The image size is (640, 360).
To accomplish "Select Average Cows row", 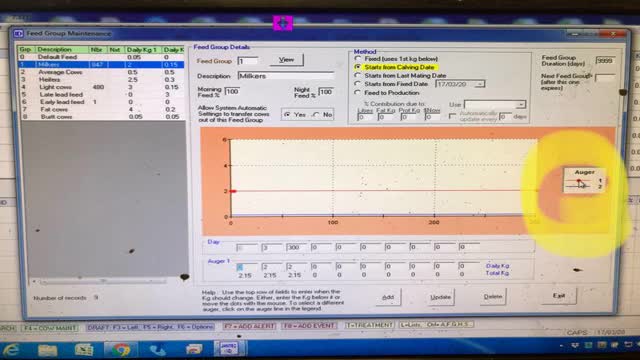I will coord(101,72).
